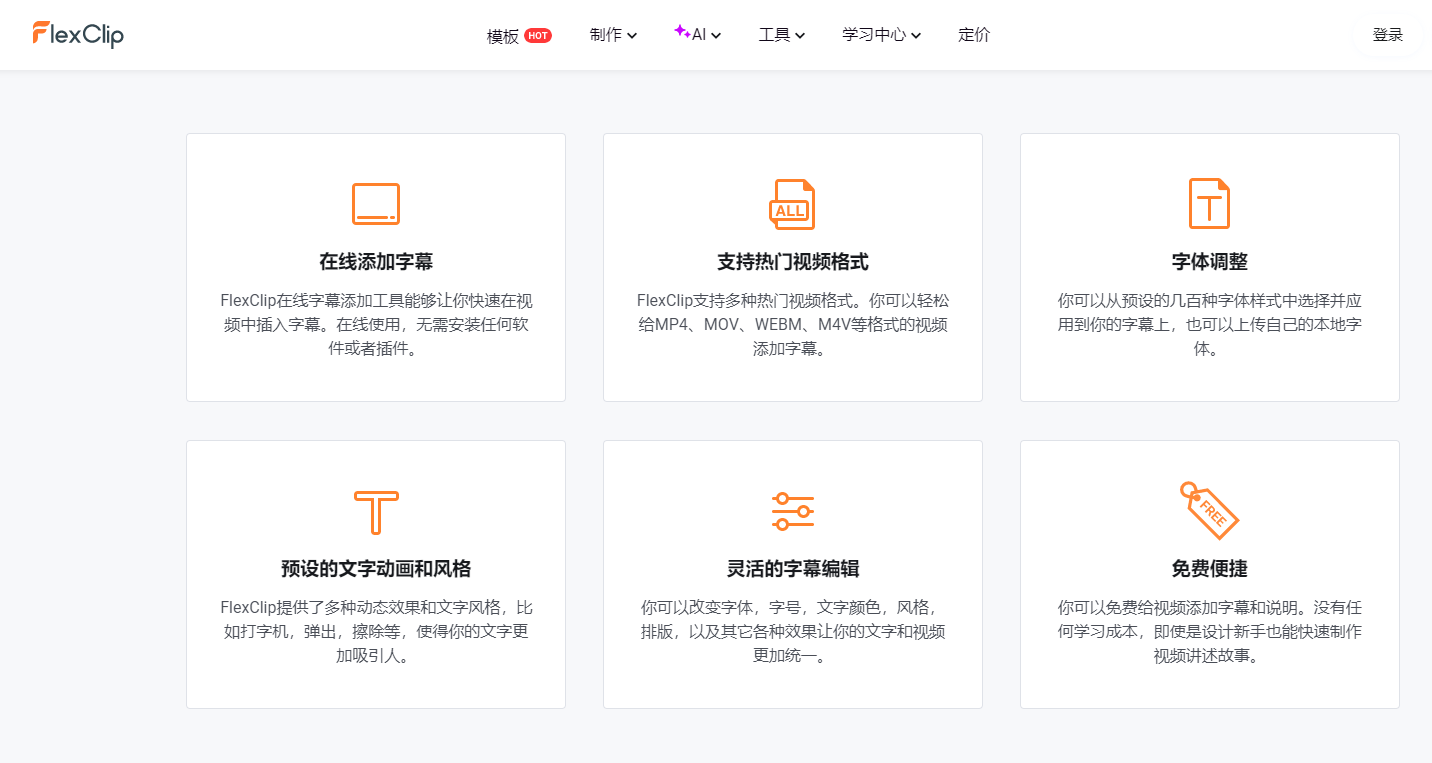Screen dimensions: 1432x763
Task: Open the 学习中心 dropdown menu
Action: tap(881, 35)
